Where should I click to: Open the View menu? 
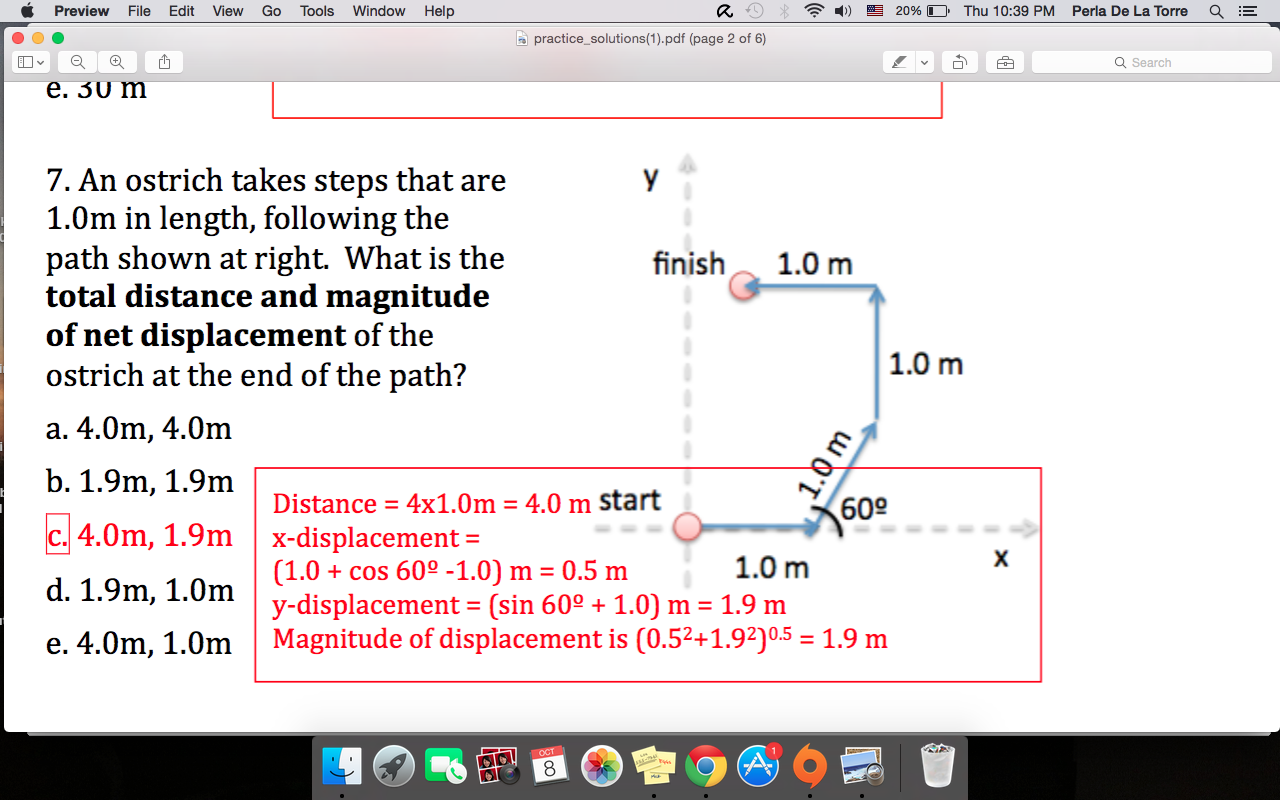[227, 11]
